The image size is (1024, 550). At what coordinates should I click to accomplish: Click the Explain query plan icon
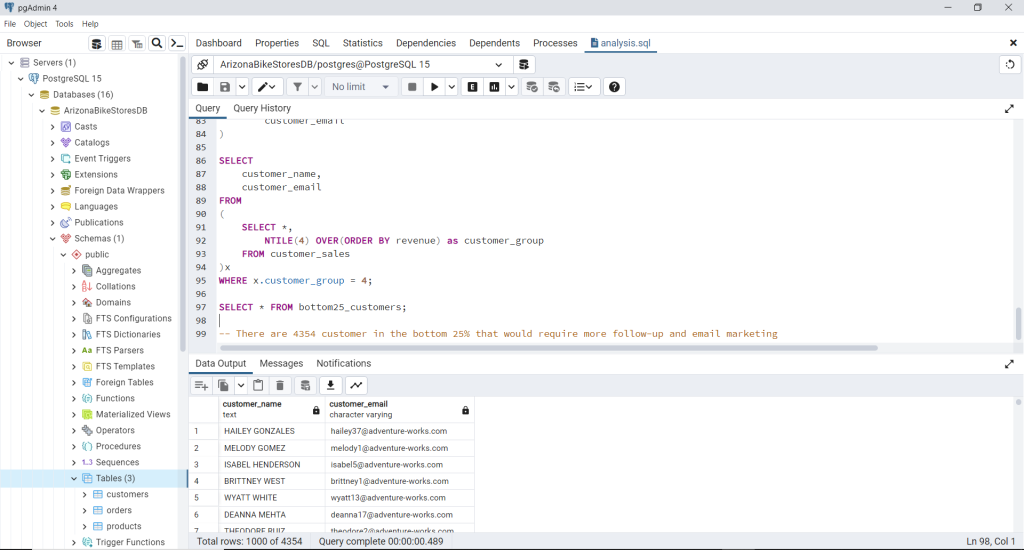[472, 87]
